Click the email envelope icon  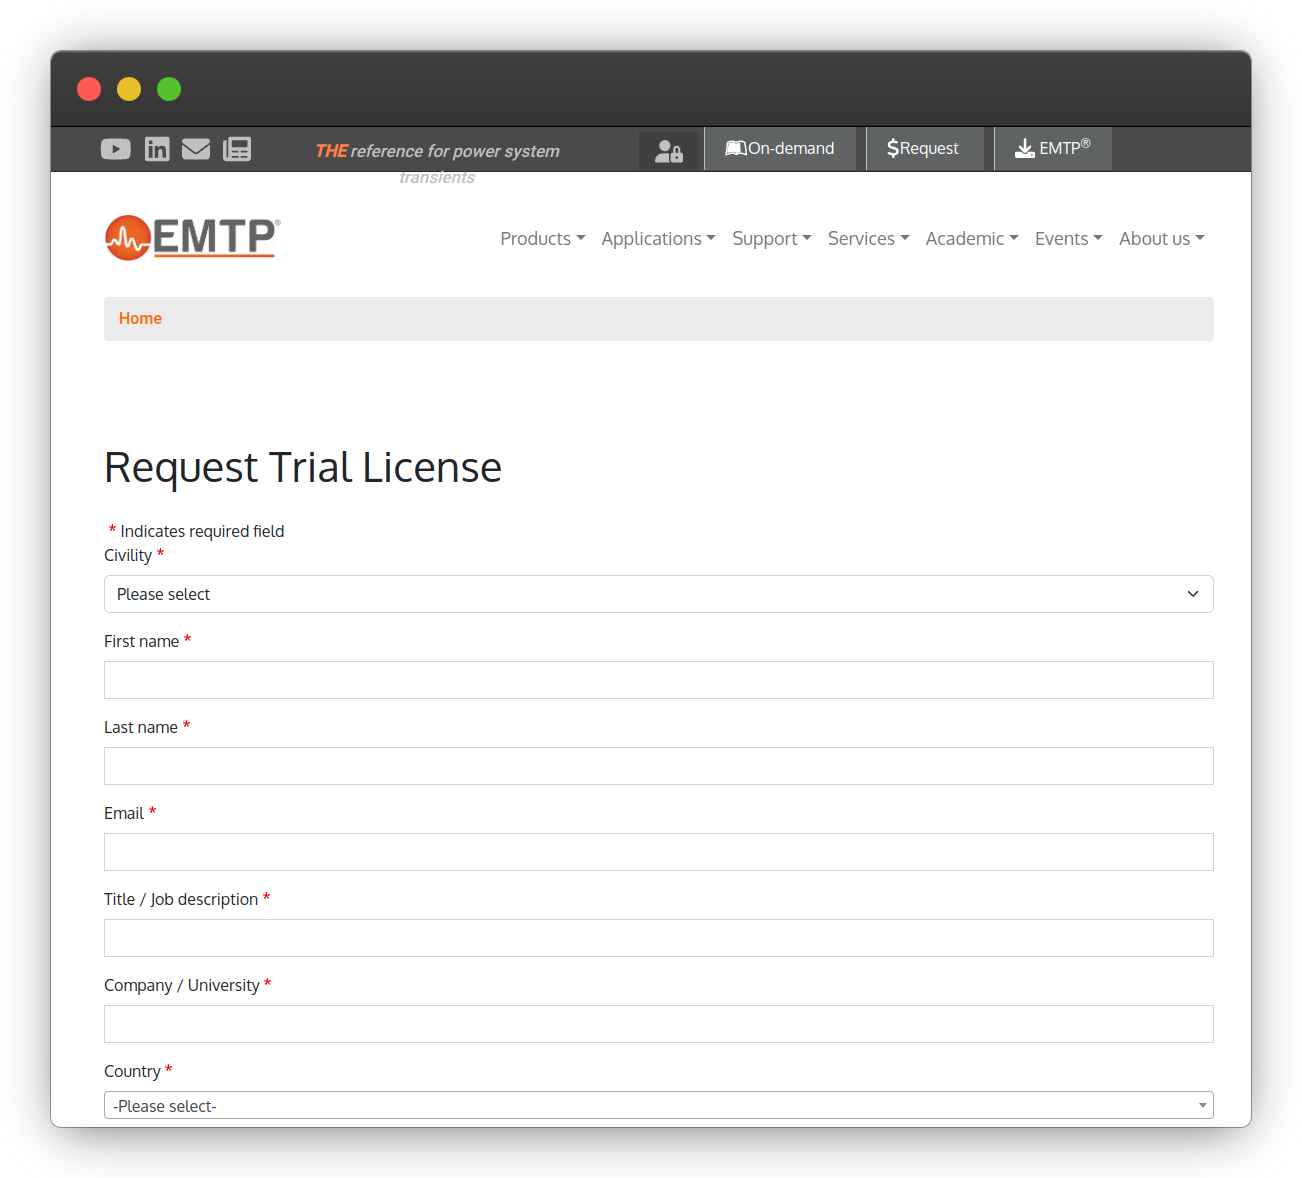pos(196,149)
